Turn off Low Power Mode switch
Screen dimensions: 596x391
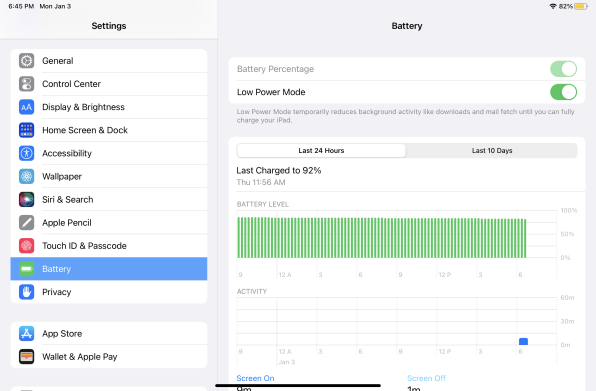[563, 92]
